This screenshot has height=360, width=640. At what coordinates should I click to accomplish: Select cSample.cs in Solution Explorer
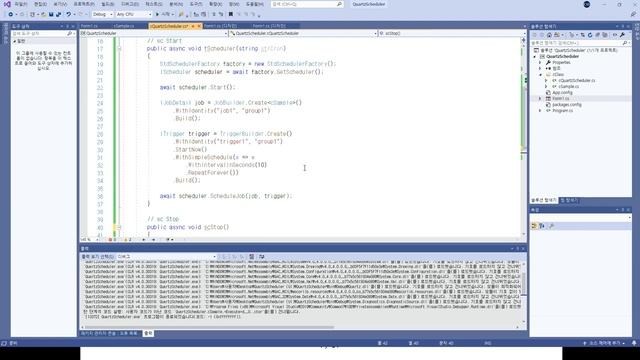click(569, 87)
